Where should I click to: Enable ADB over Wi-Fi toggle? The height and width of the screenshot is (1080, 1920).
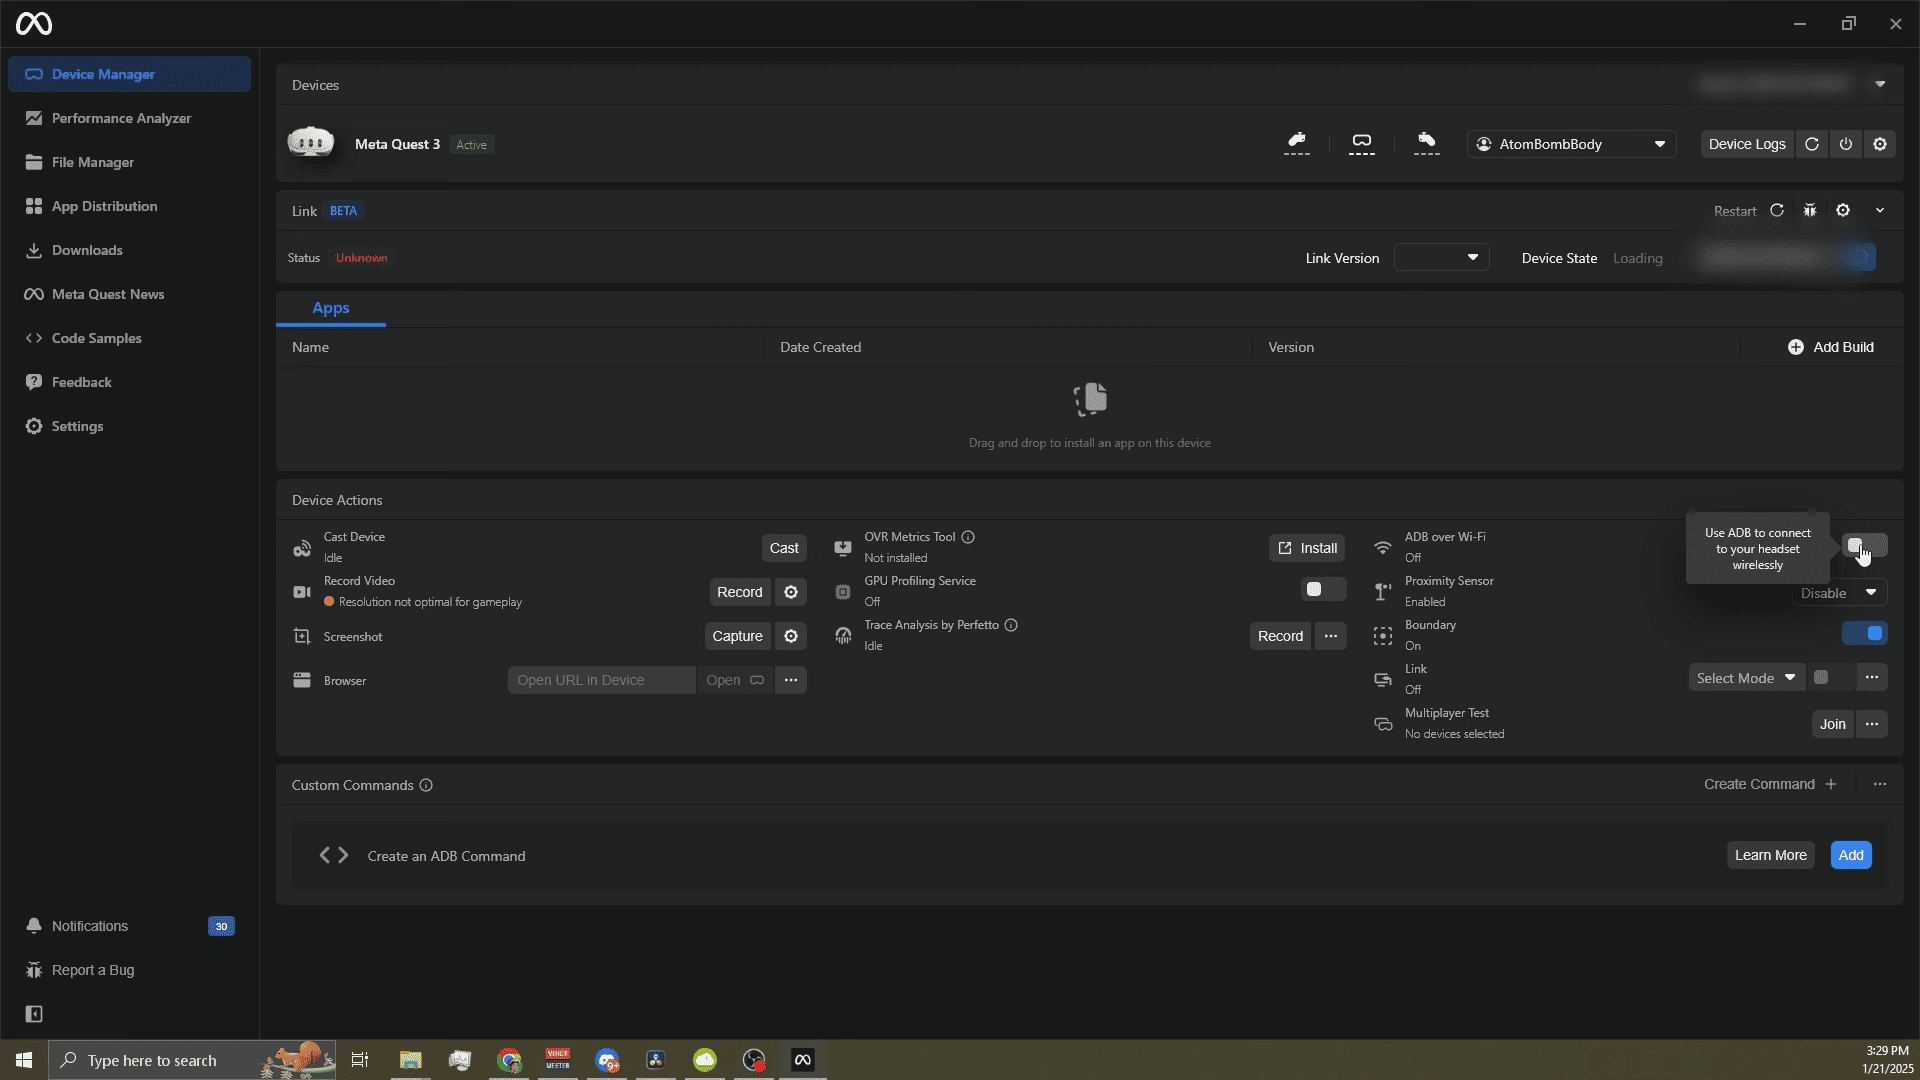tap(1864, 546)
